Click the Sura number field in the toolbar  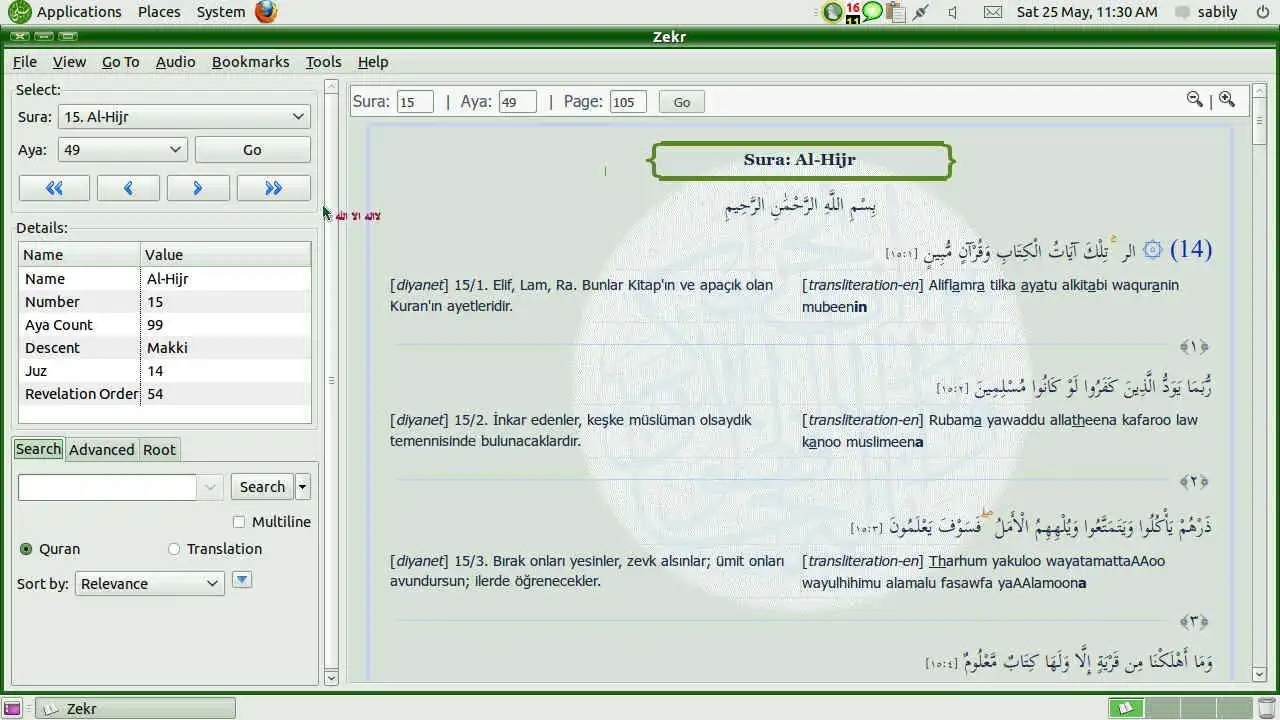click(x=415, y=102)
